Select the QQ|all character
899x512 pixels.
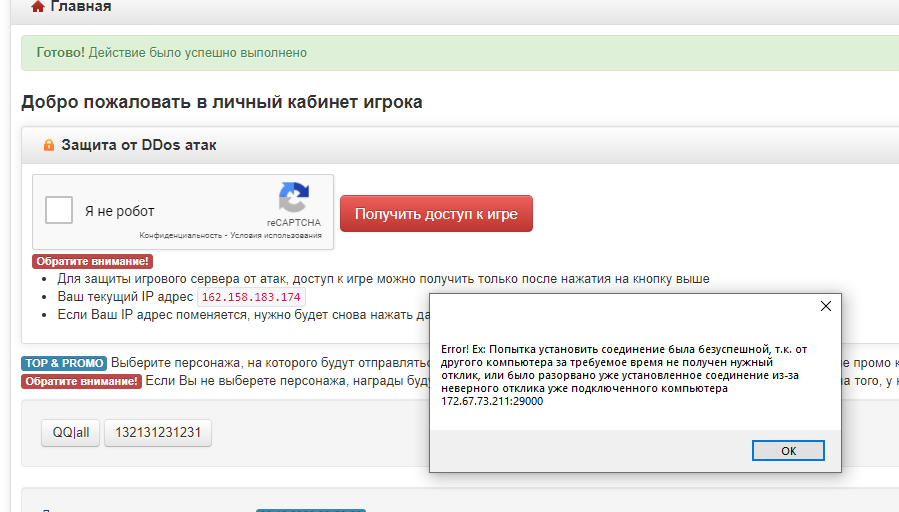click(x=70, y=433)
